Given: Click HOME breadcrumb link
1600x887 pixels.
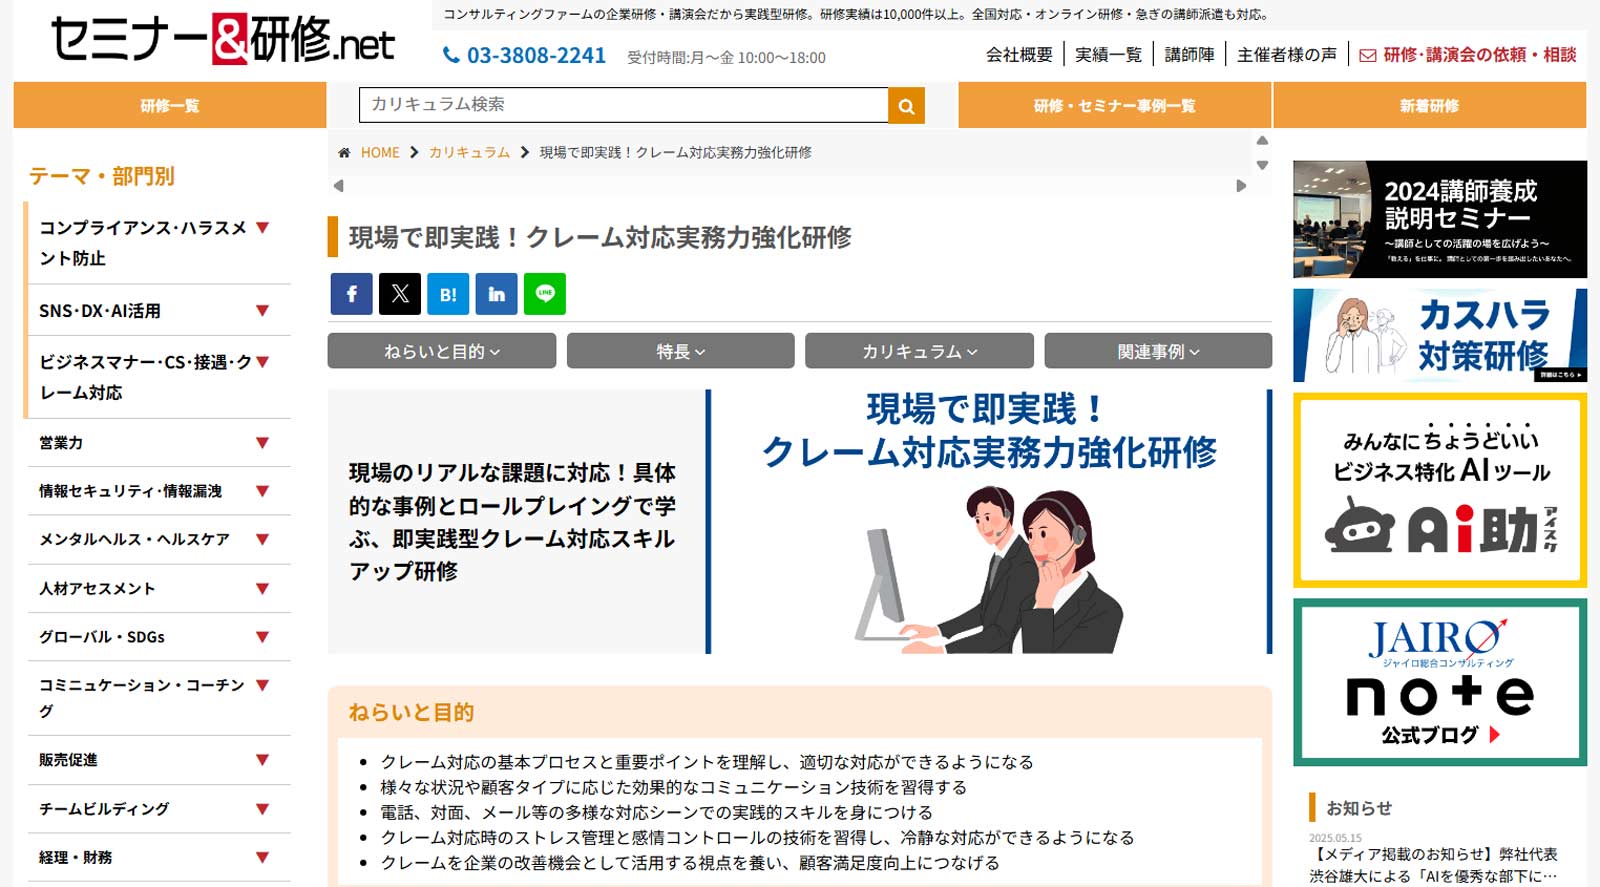Looking at the screenshot, I should point(380,153).
